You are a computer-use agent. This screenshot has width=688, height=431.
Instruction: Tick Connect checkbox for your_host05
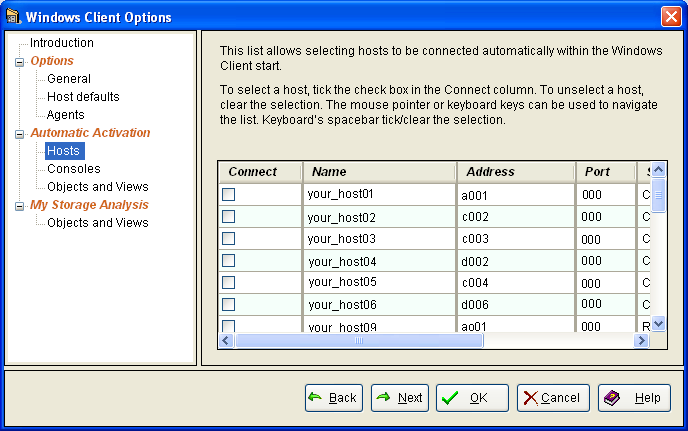[x=229, y=282]
